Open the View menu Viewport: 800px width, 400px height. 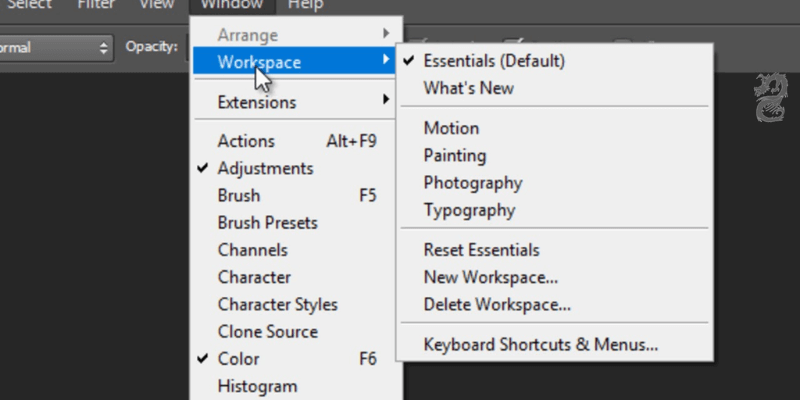pos(156,5)
